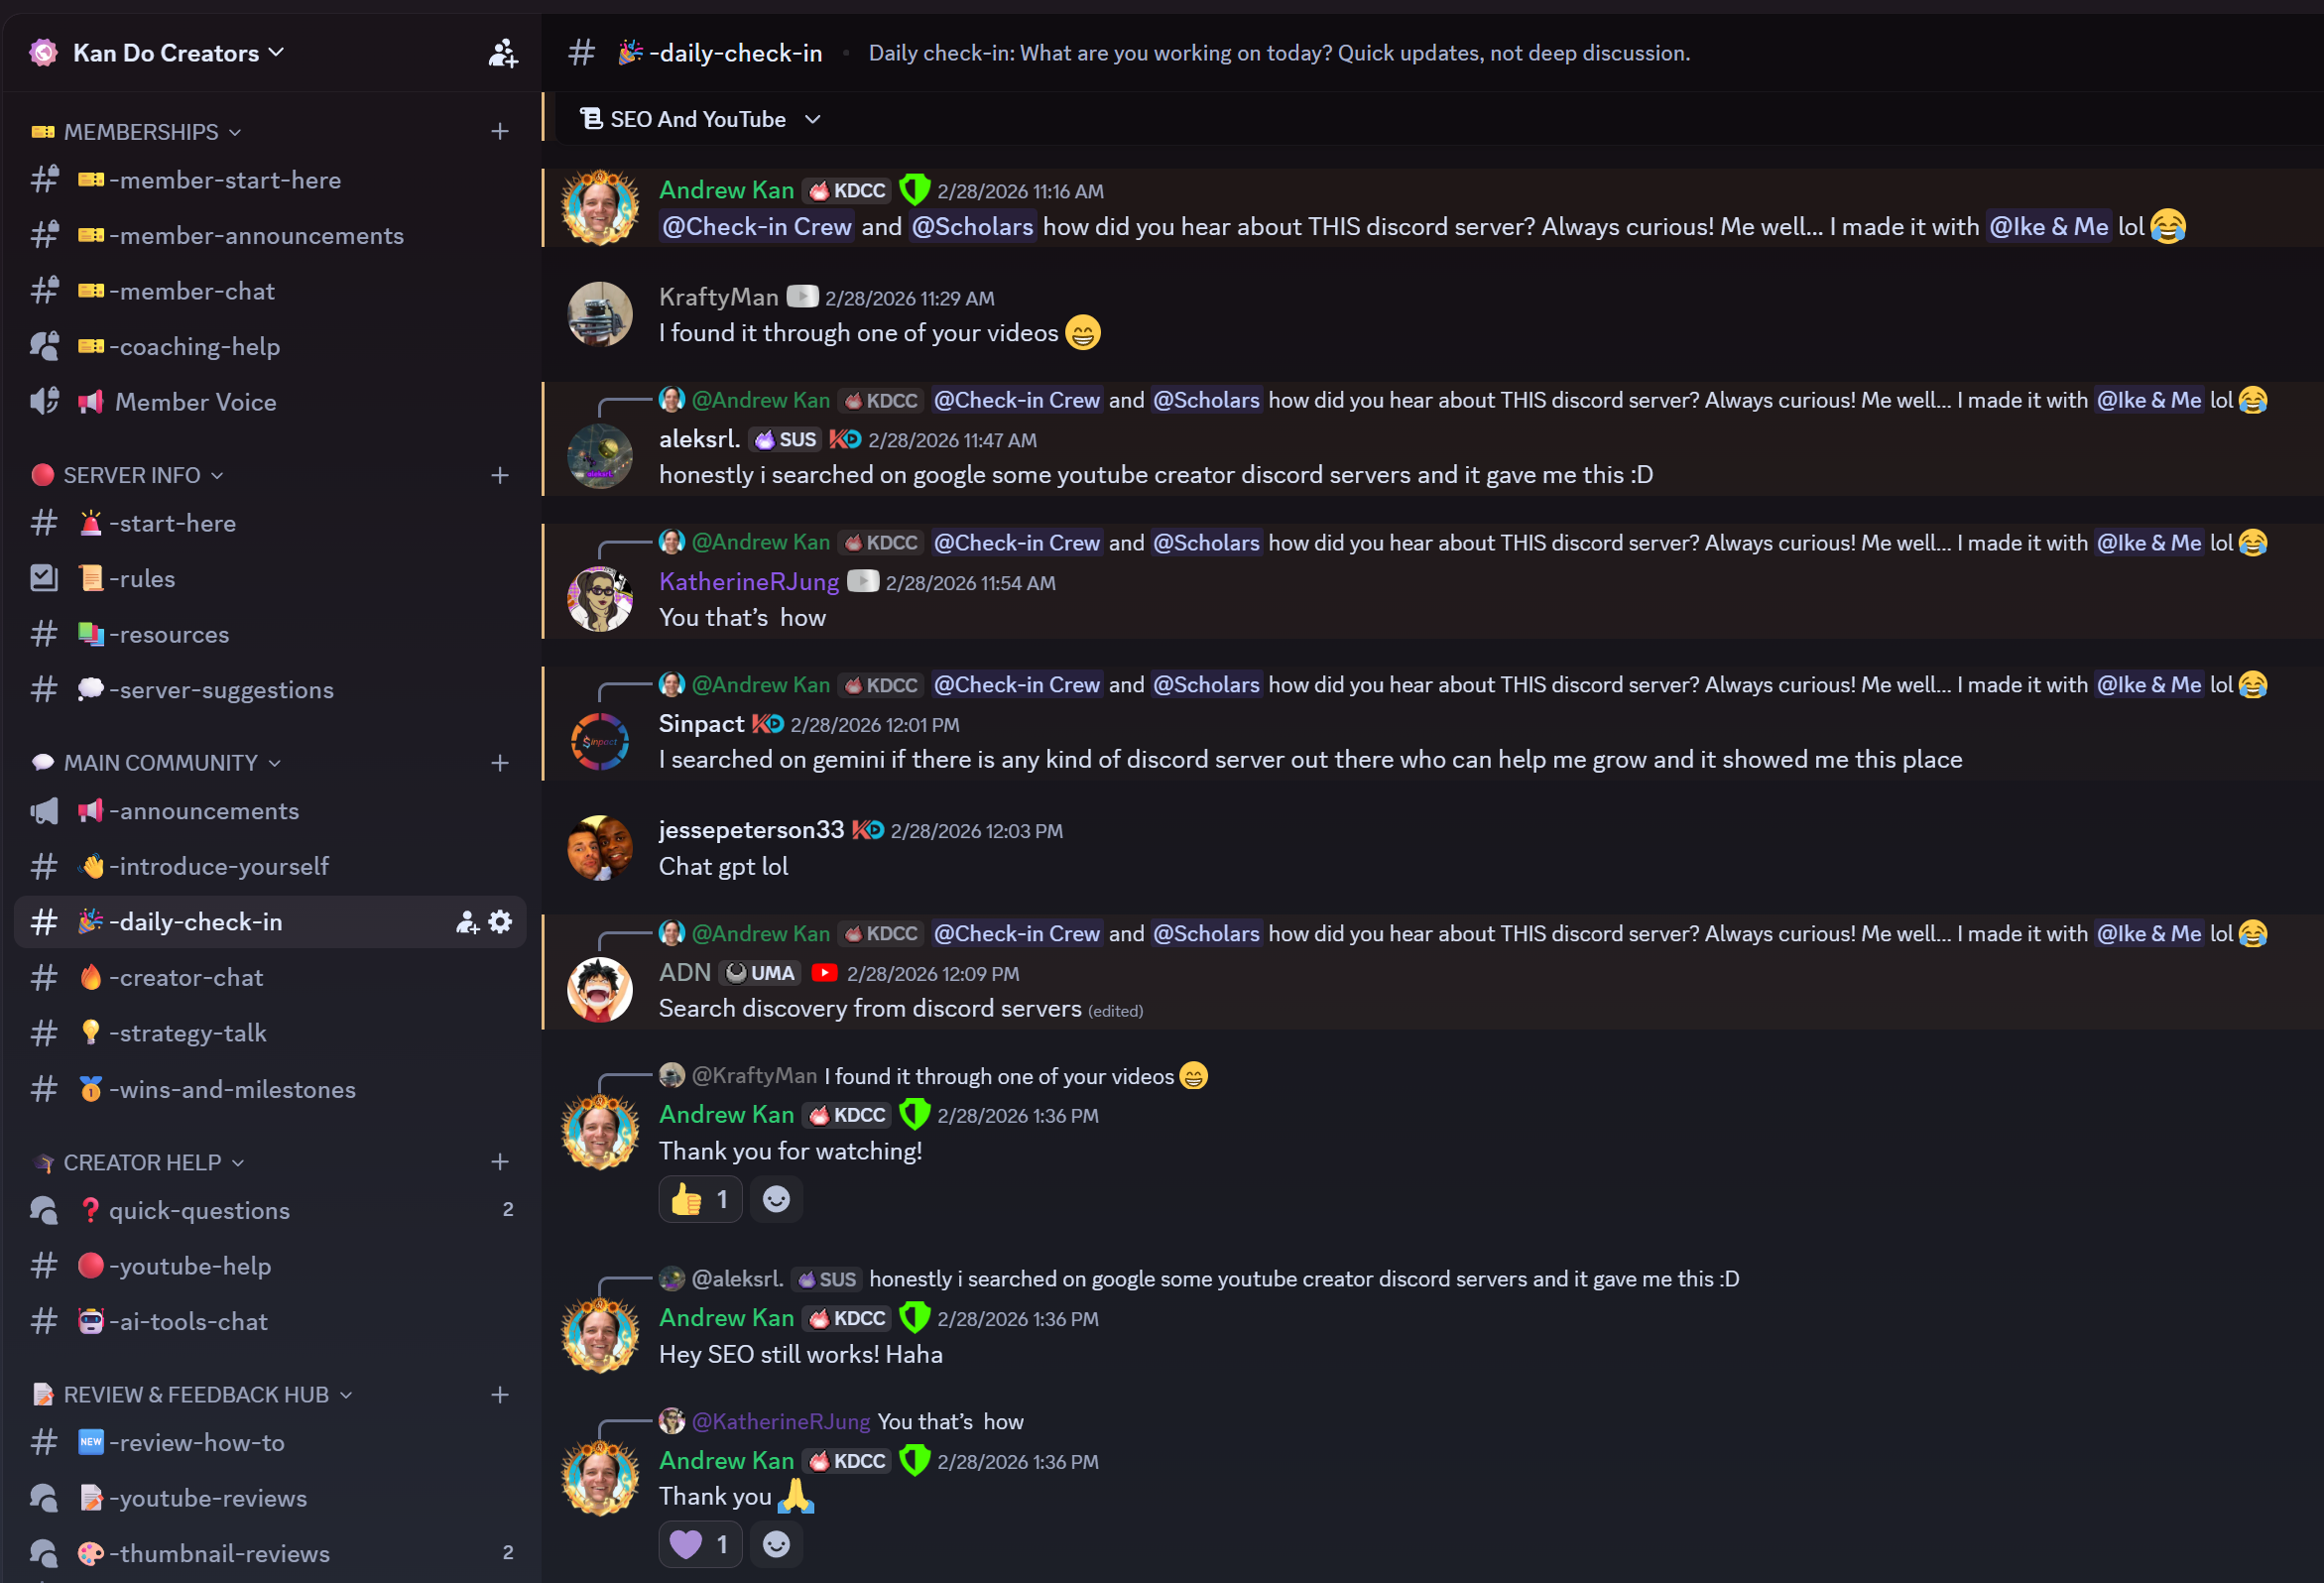Image resolution: width=2324 pixels, height=1583 pixels.
Task: Click the @Check-in Crew mention in first message
Action: click(x=757, y=227)
